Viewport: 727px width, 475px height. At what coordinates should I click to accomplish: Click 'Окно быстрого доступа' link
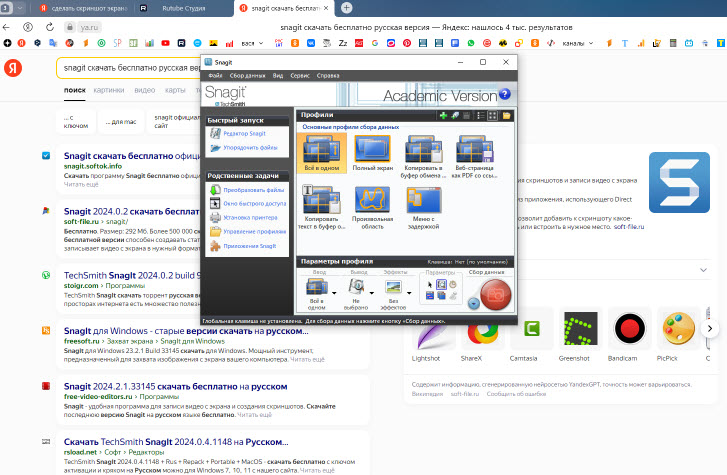255,203
